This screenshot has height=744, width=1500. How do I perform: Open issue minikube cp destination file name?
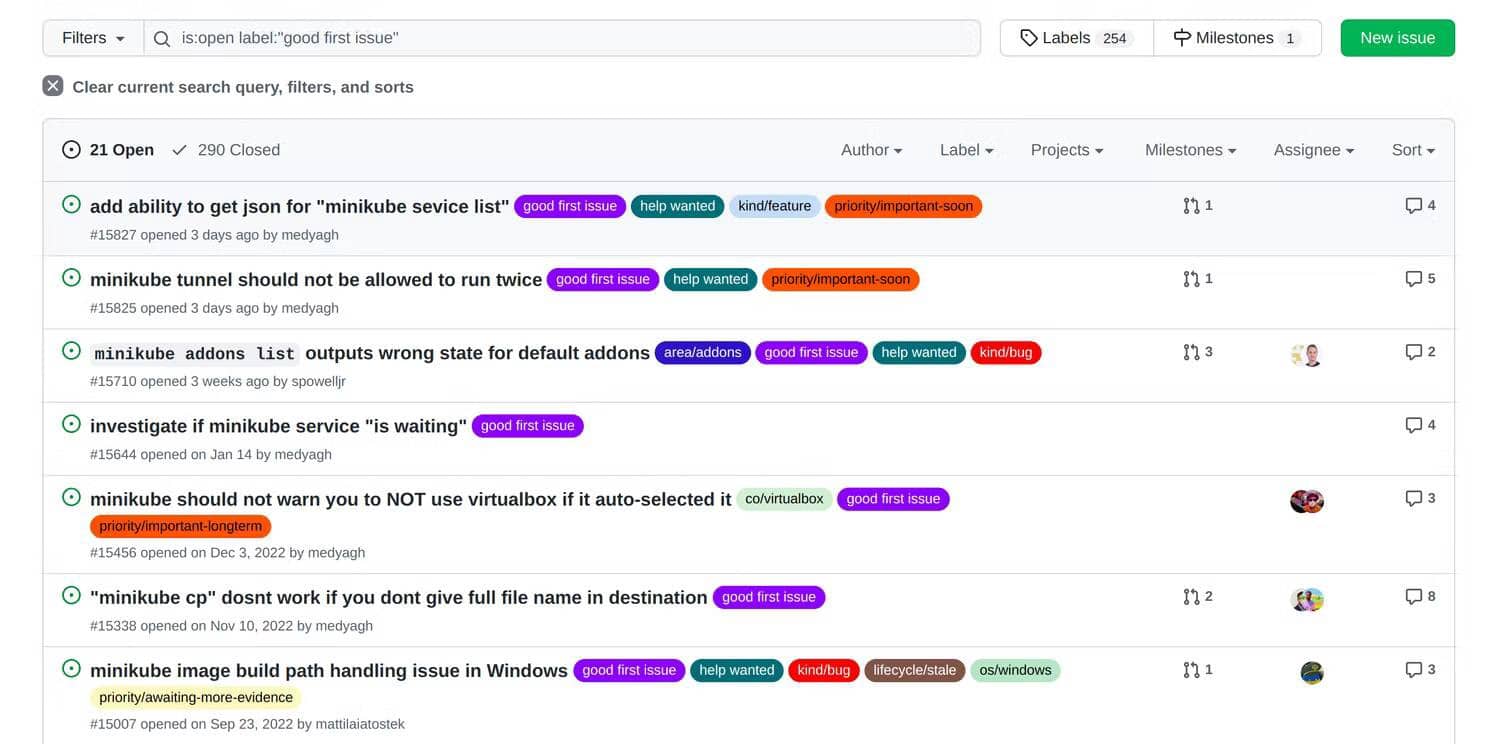coord(399,597)
